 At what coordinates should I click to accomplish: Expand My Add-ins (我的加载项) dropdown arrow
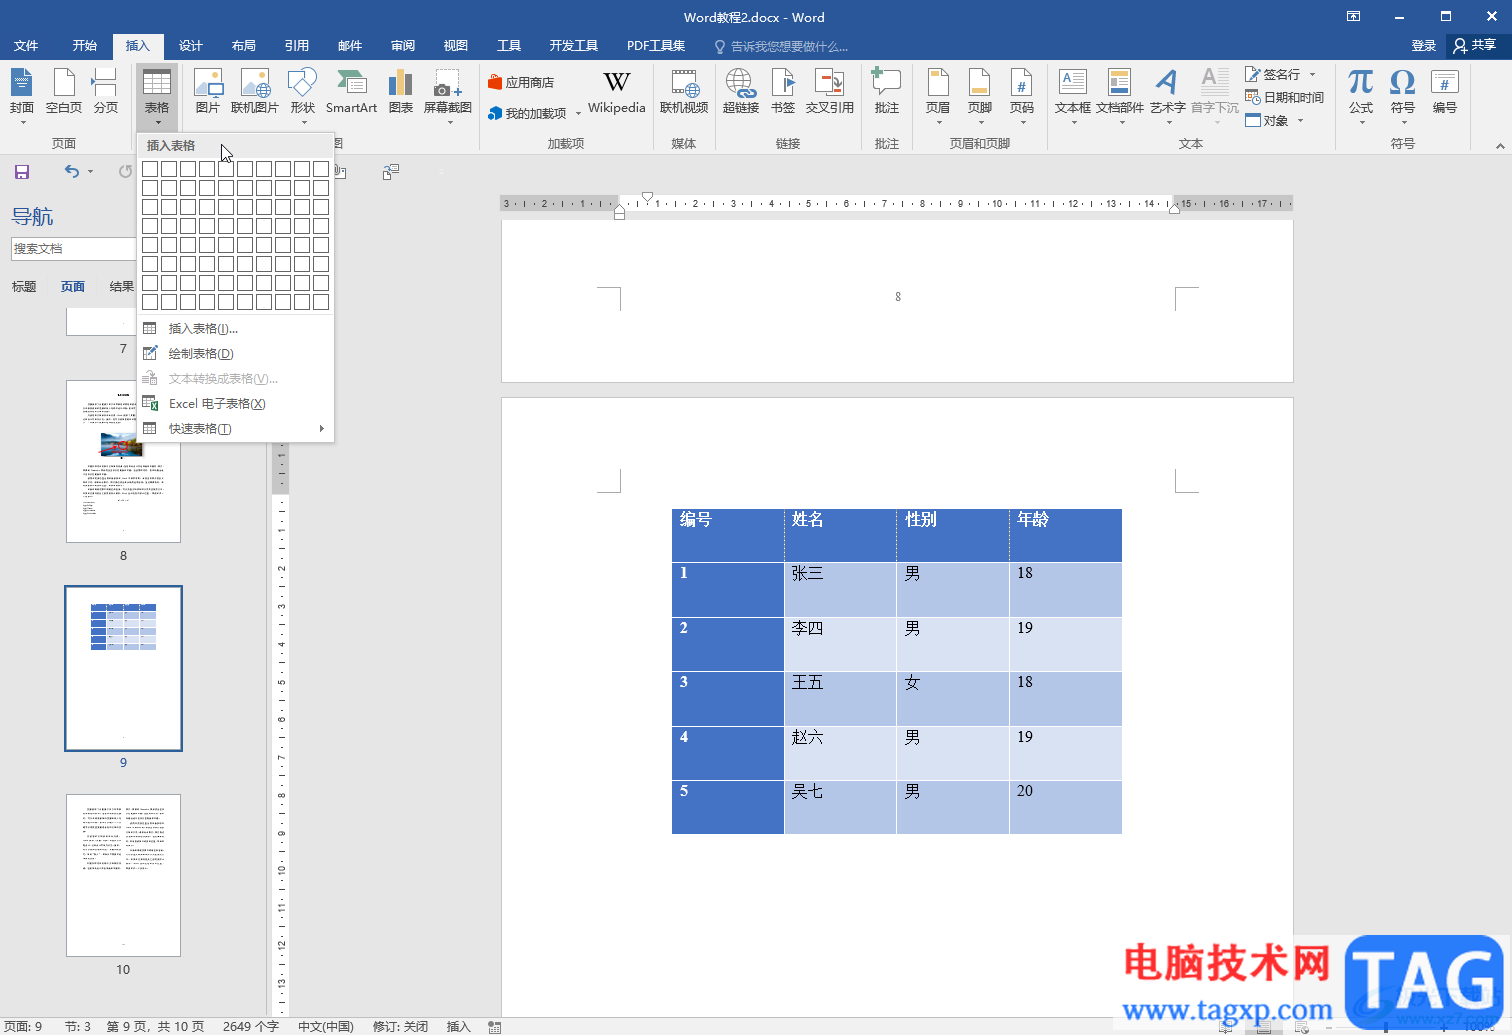click(x=578, y=114)
